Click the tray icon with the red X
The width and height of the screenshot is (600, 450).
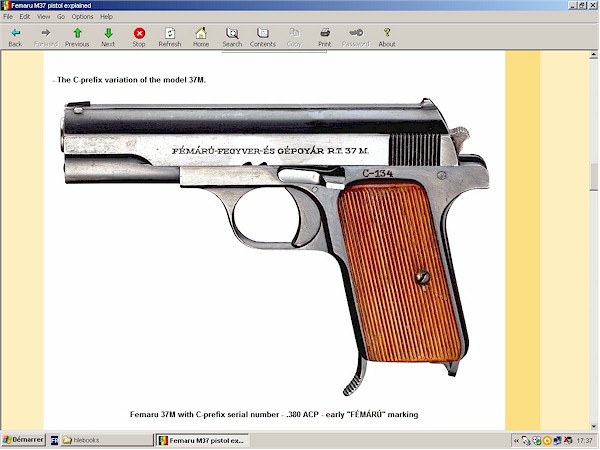[x=568, y=441]
